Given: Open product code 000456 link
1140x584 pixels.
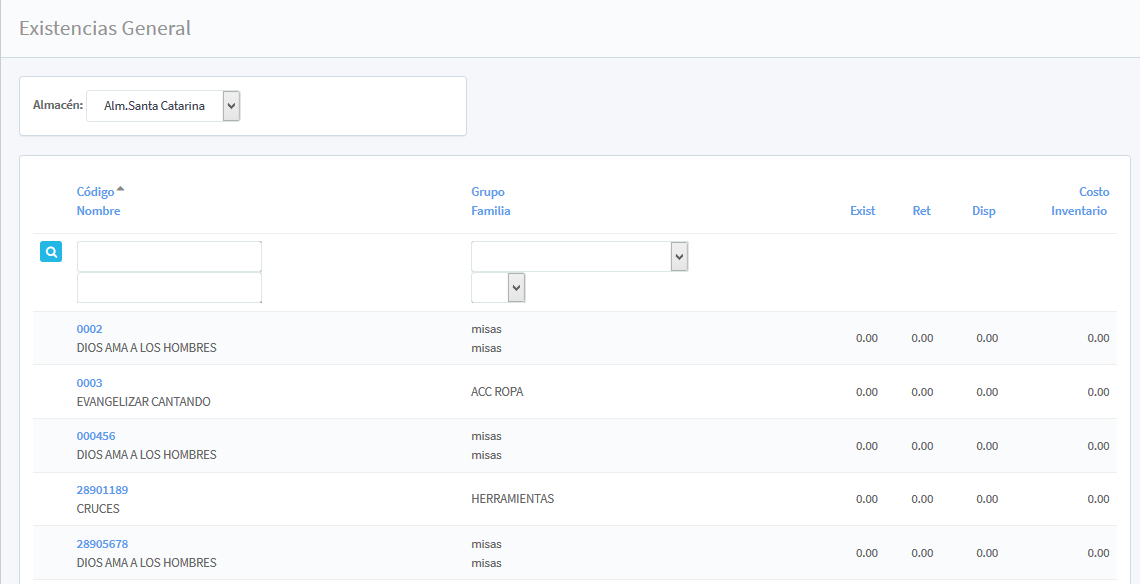Looking at the screenshot, I should pyautogui.click(x=96, y=436).
